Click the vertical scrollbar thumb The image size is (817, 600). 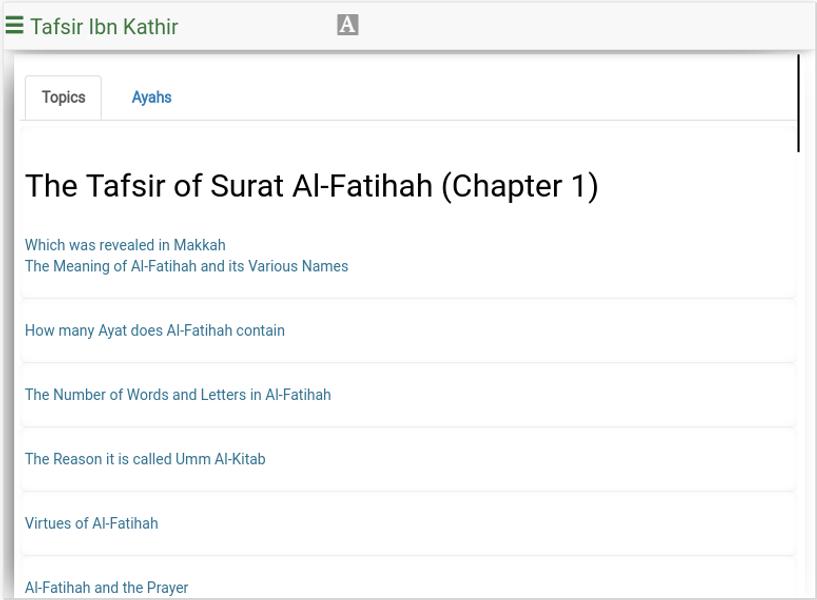[x=798, y=103]
